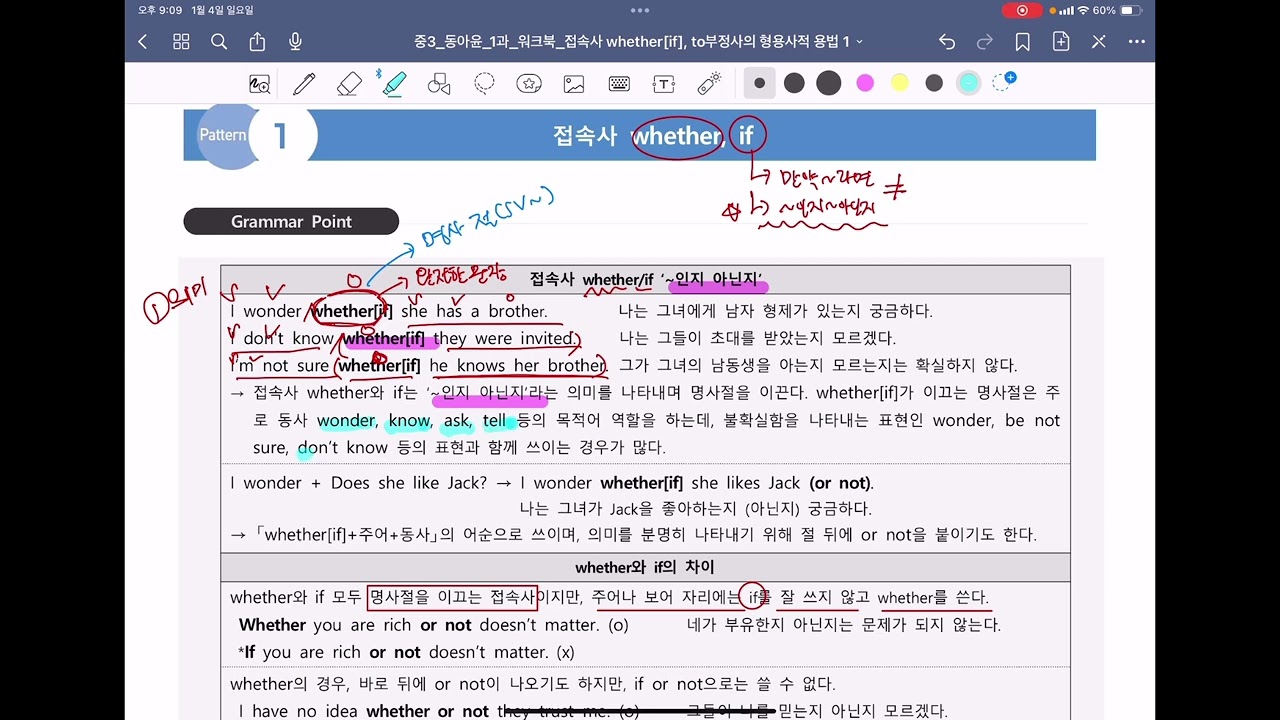
Task: Select the Keyboard typing tool
Action: pos(619,84)
